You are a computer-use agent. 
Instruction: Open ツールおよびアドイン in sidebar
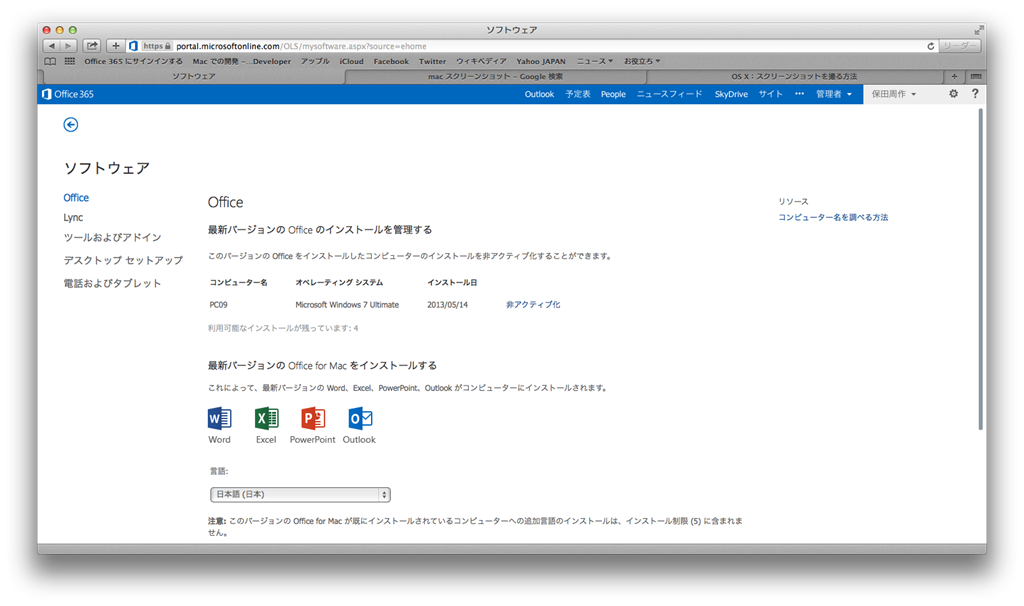pyautogui.click(x=112, y=238)
